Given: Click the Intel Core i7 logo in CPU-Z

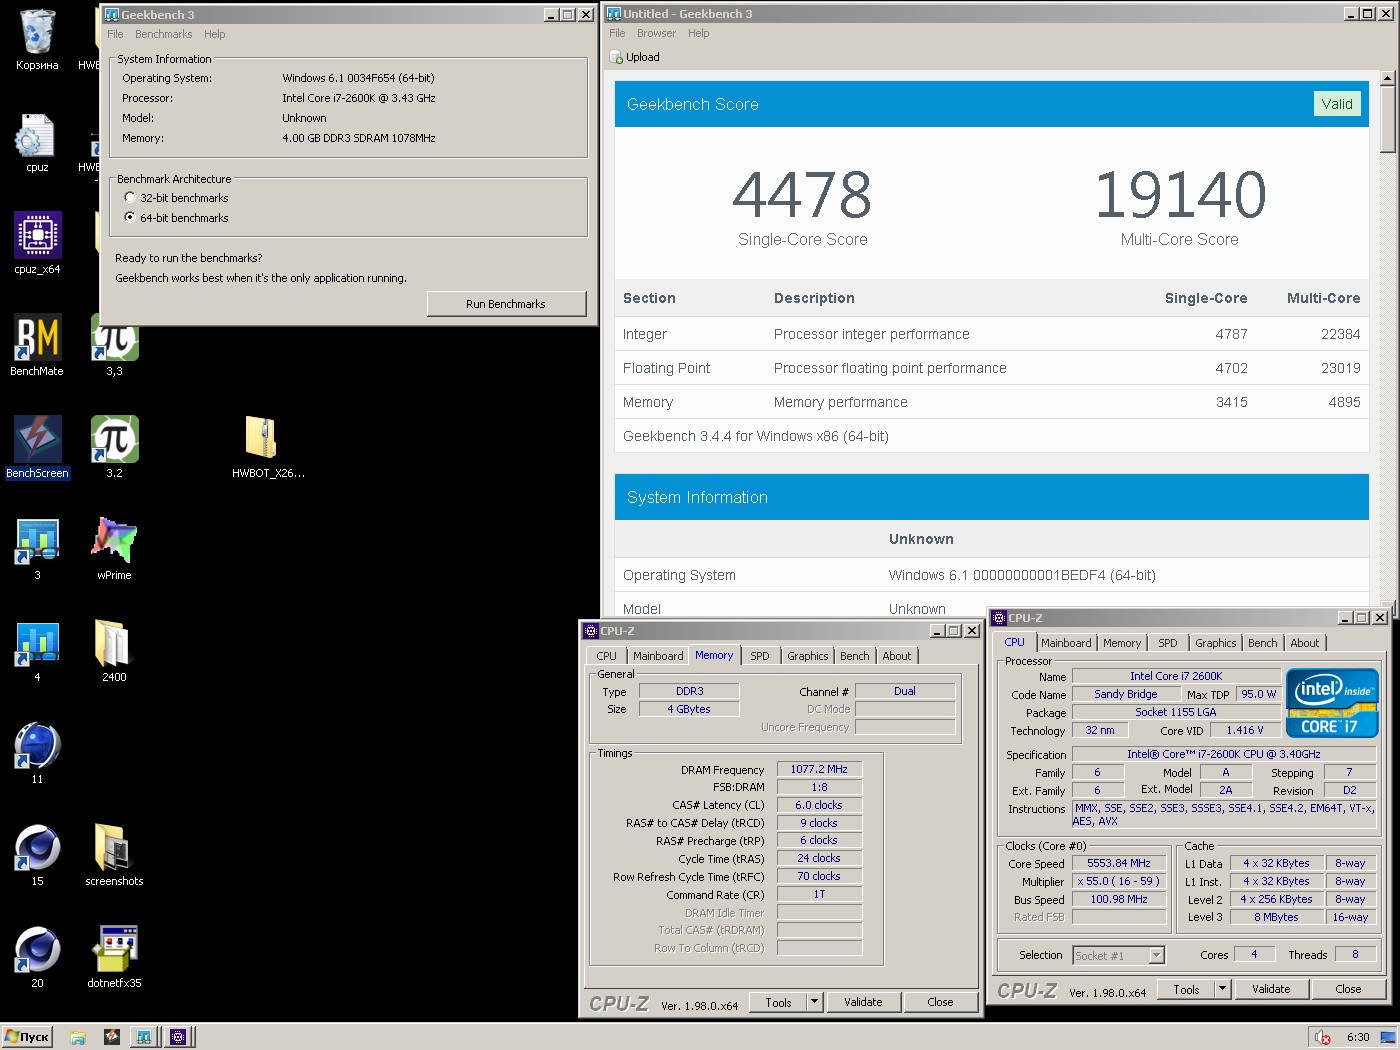Looking at the screenshot, I should tap(1332, 703).
